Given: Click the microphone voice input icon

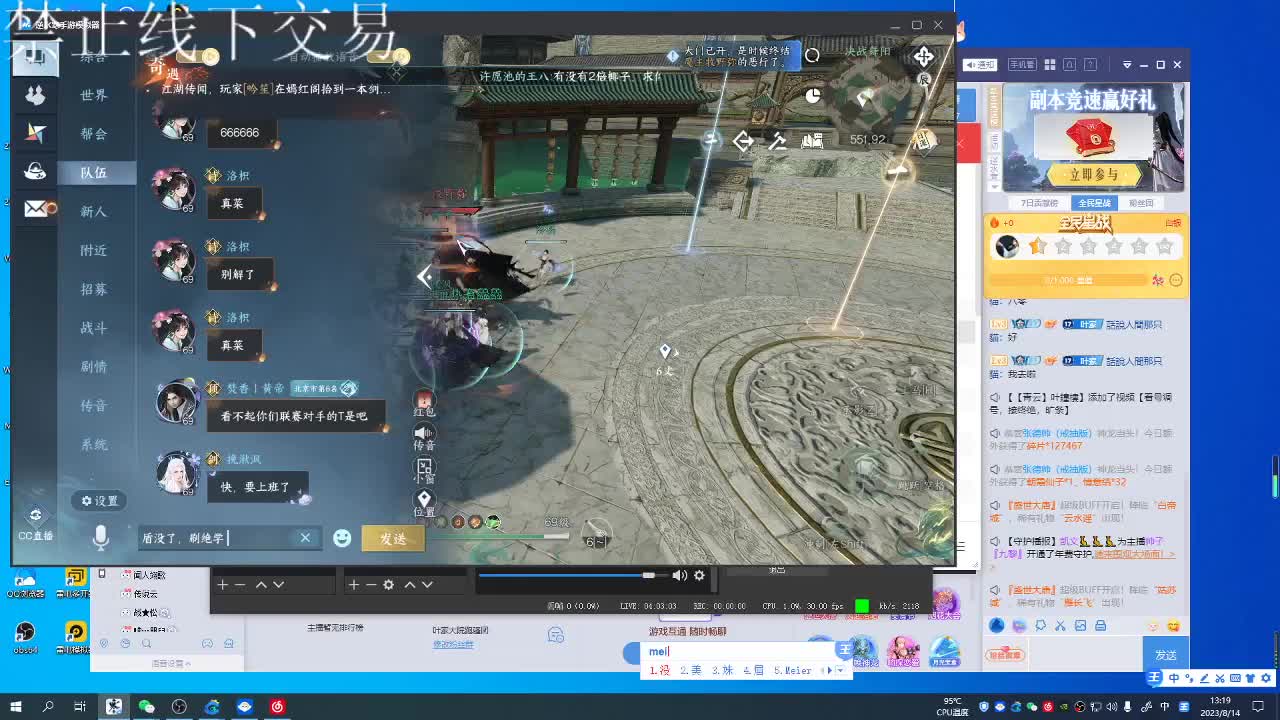Looking at the screenshot, I should tap(100, 538).
